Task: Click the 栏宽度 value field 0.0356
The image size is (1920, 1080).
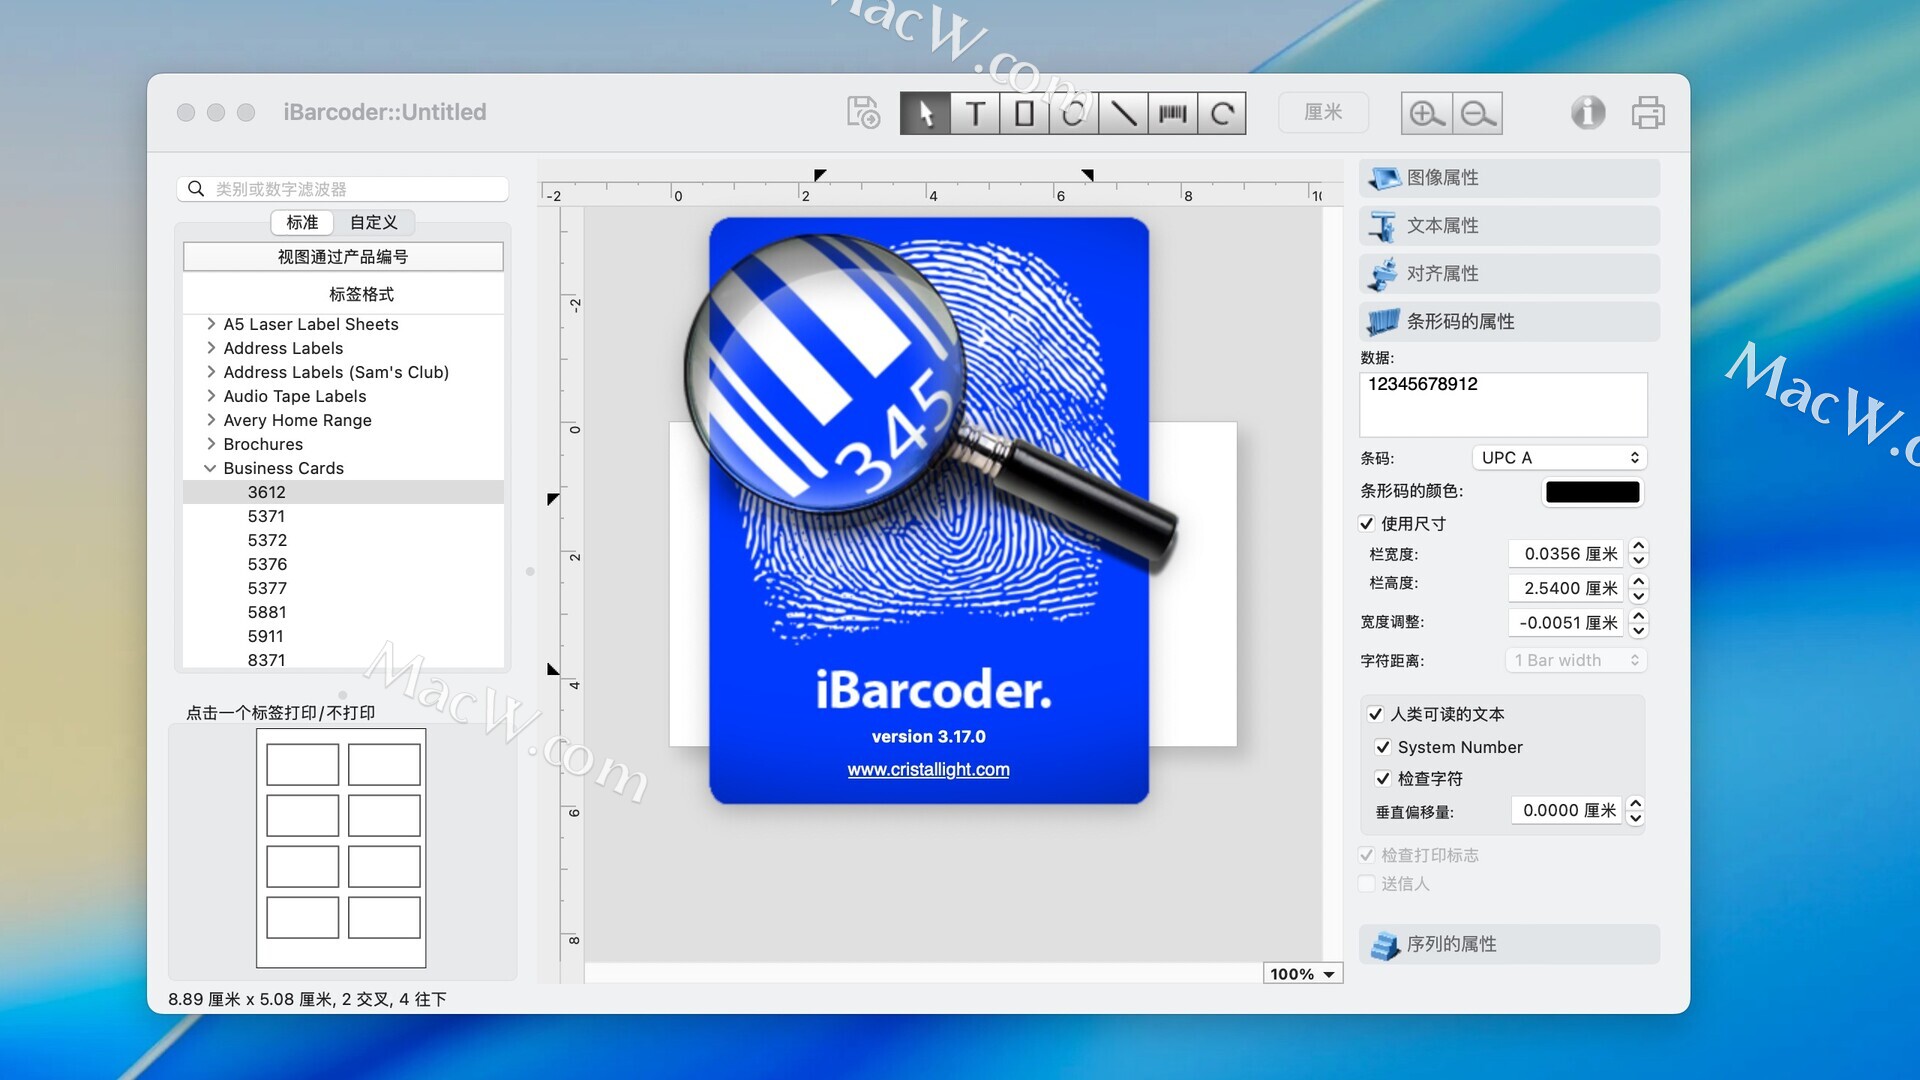Action: pos(1565,554)
